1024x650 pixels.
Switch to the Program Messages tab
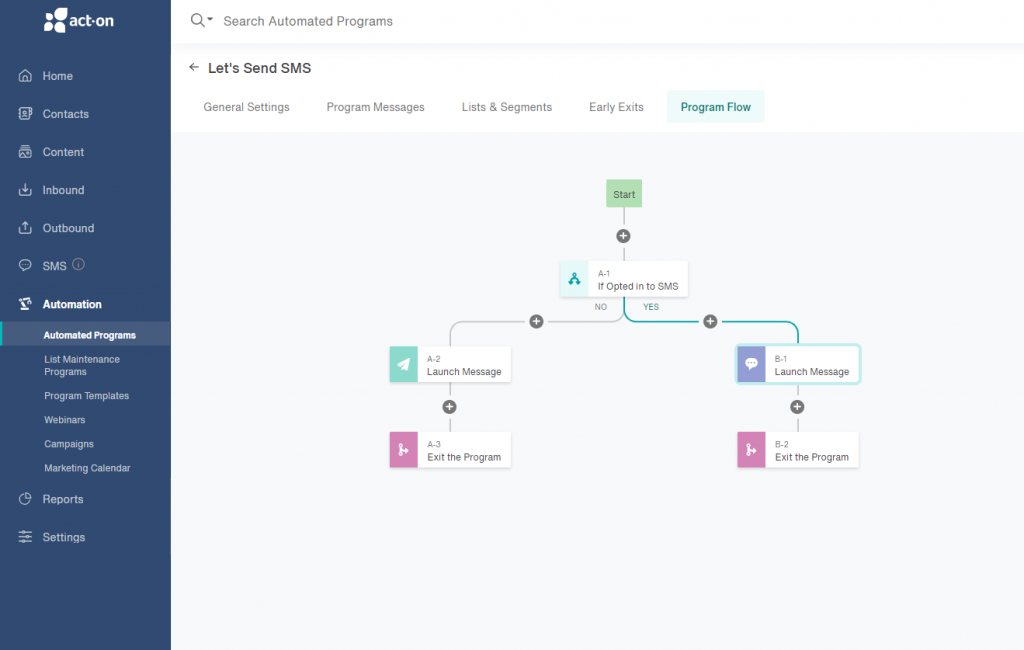click(x=375, y=106)
